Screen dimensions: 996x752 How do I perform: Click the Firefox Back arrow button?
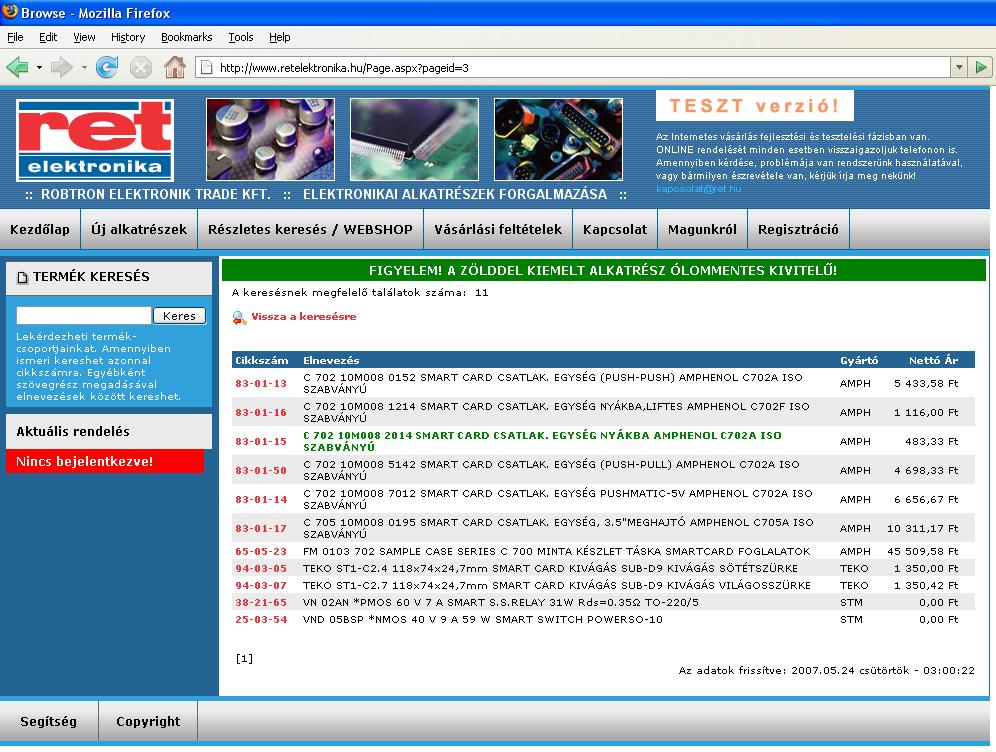[17, 67]
